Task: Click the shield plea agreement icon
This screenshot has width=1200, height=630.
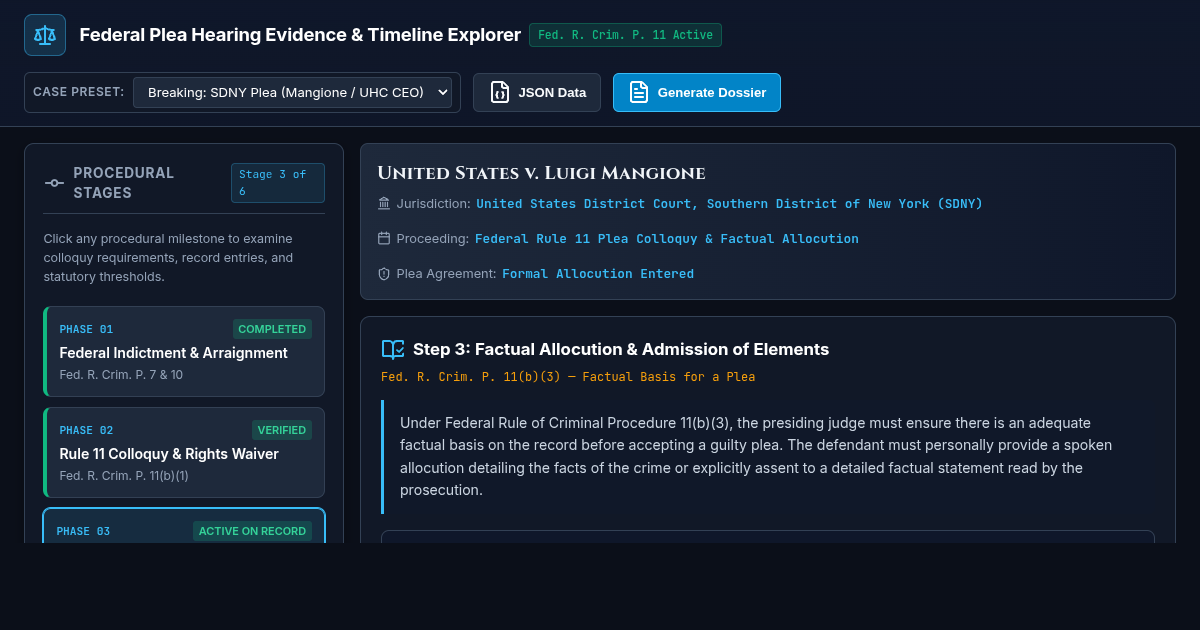Action: (x=384, y=273)
